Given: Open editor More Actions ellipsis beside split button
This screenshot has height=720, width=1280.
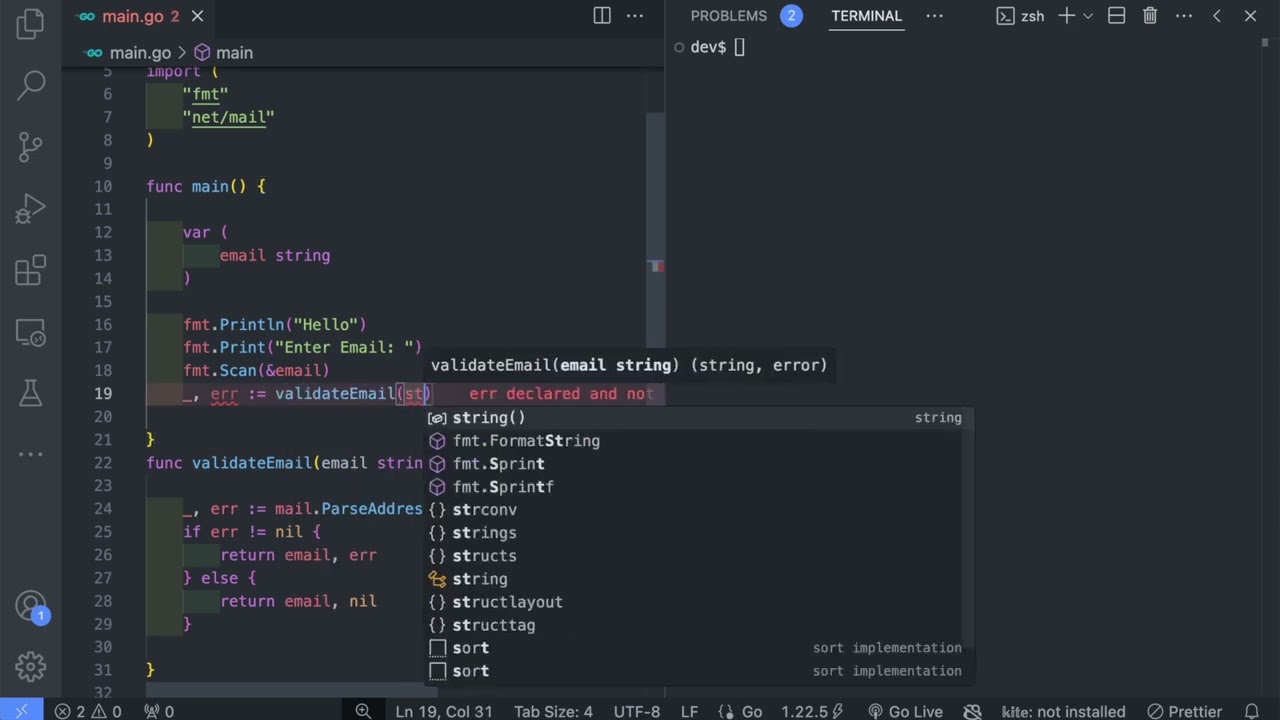Looking at the screenshot, I should (635, 16).
